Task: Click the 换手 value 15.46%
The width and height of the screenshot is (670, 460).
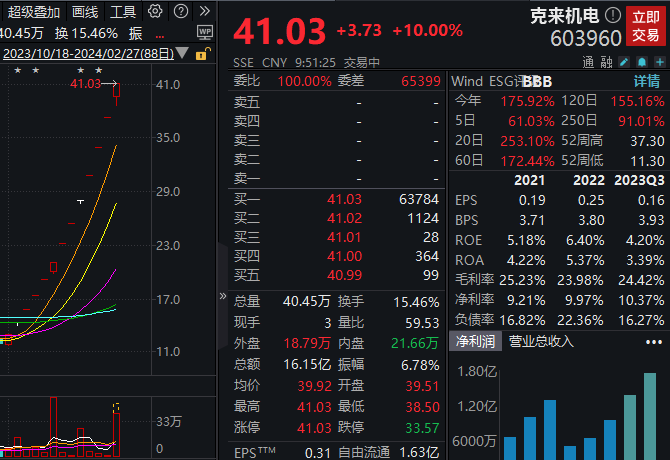Action: coord(416,302)
